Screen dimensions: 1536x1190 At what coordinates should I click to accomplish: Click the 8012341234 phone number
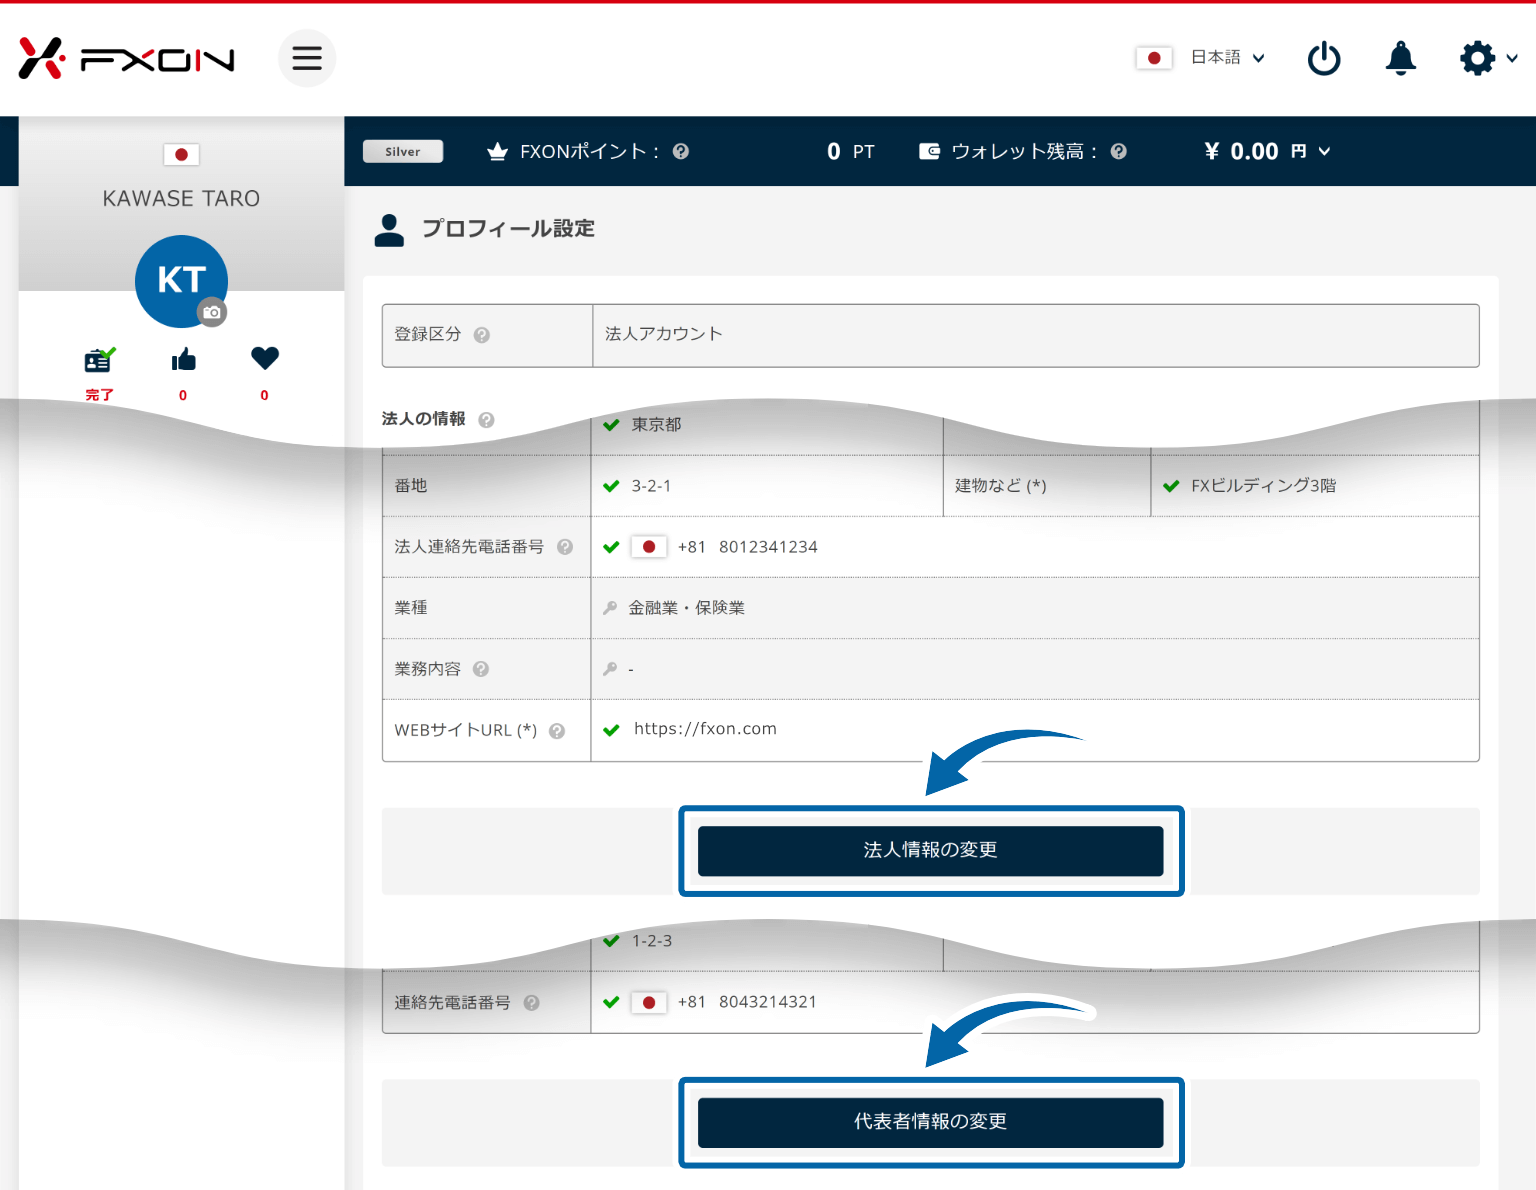768,547
